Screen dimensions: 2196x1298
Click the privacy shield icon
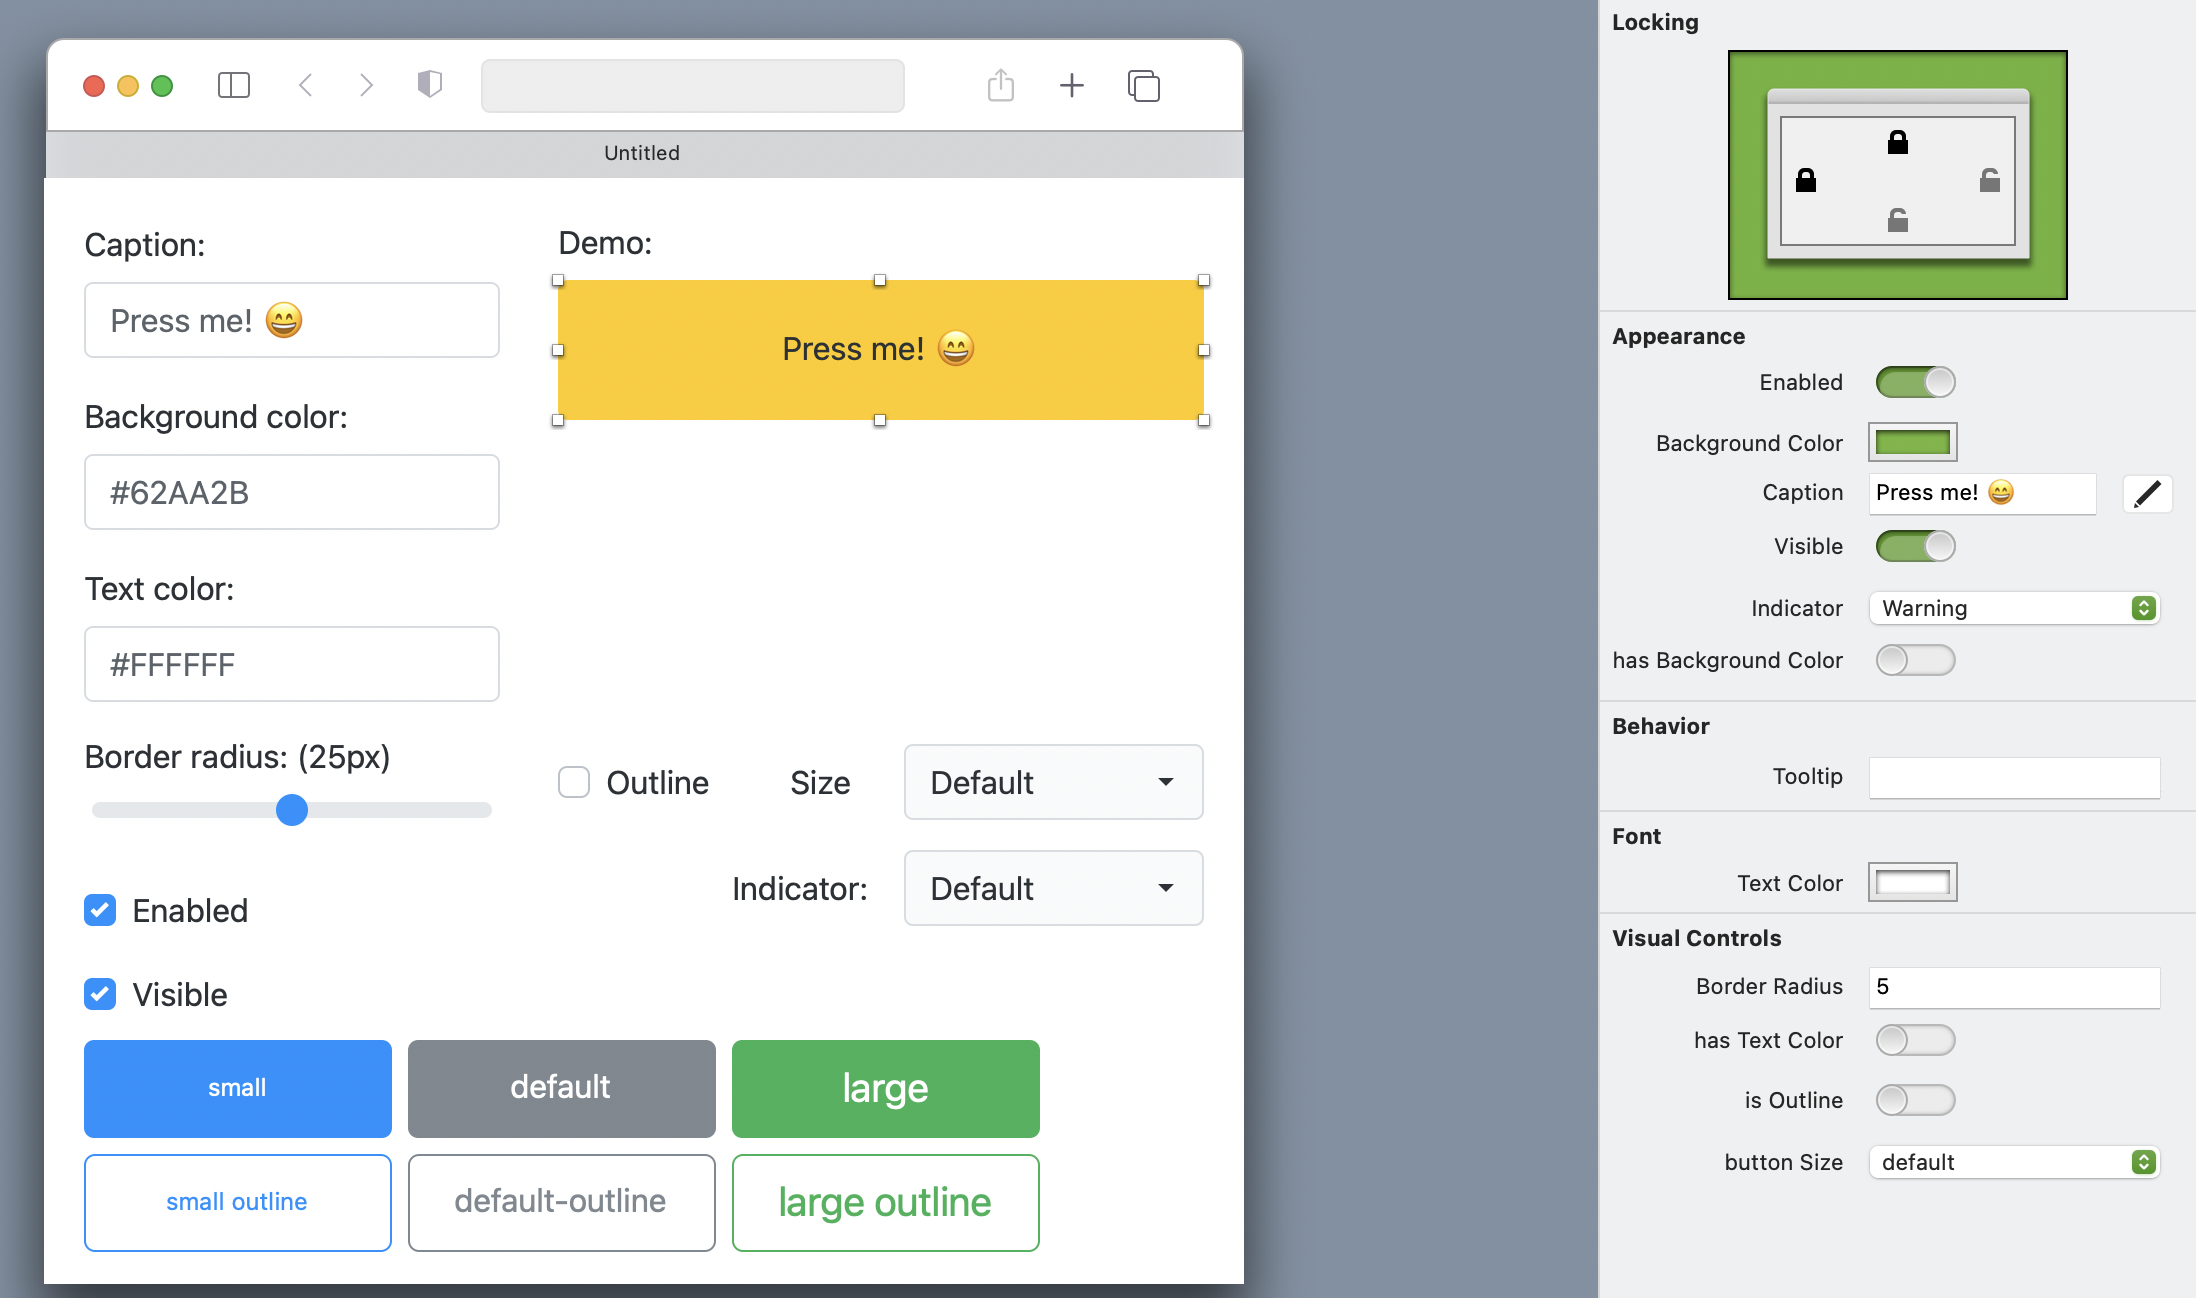429,84
